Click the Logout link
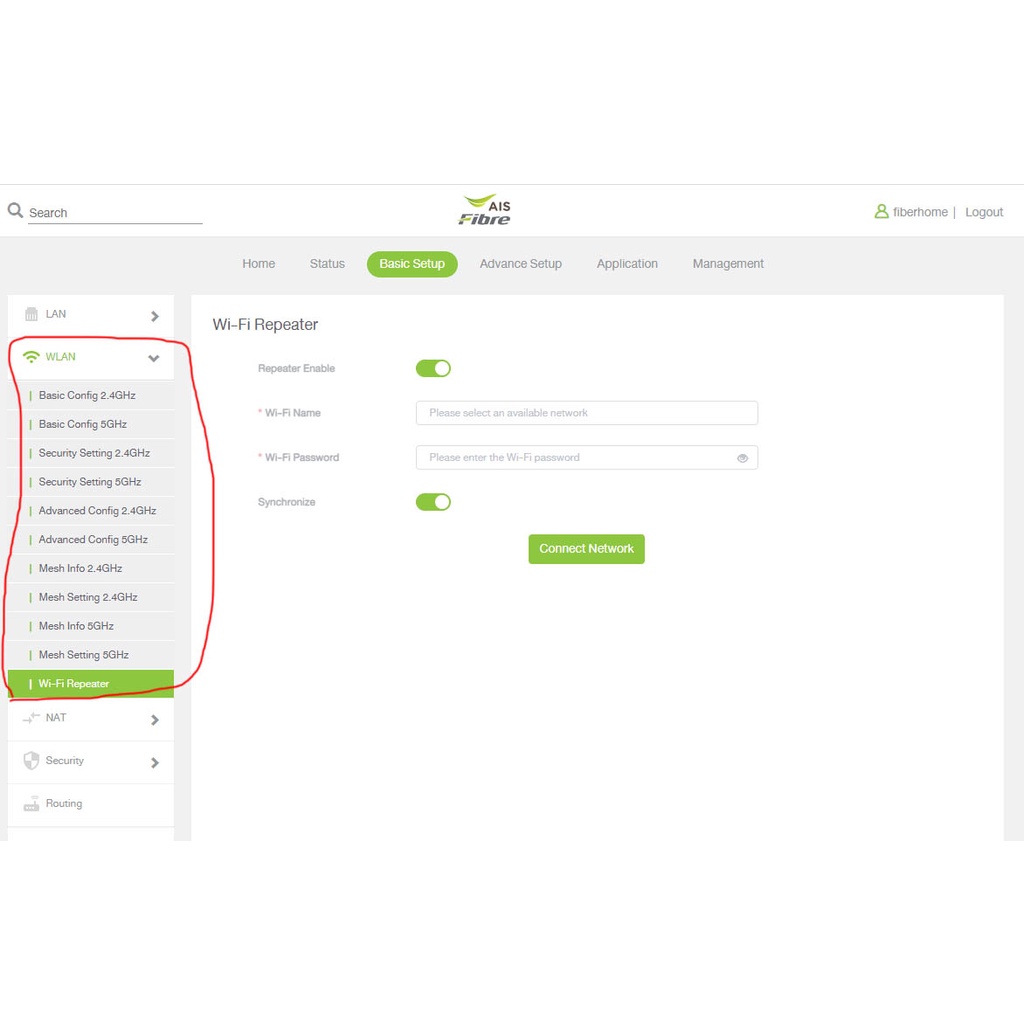Image resolution: width=1024 pixels, height=1024 pixels. tap(983, 212)
